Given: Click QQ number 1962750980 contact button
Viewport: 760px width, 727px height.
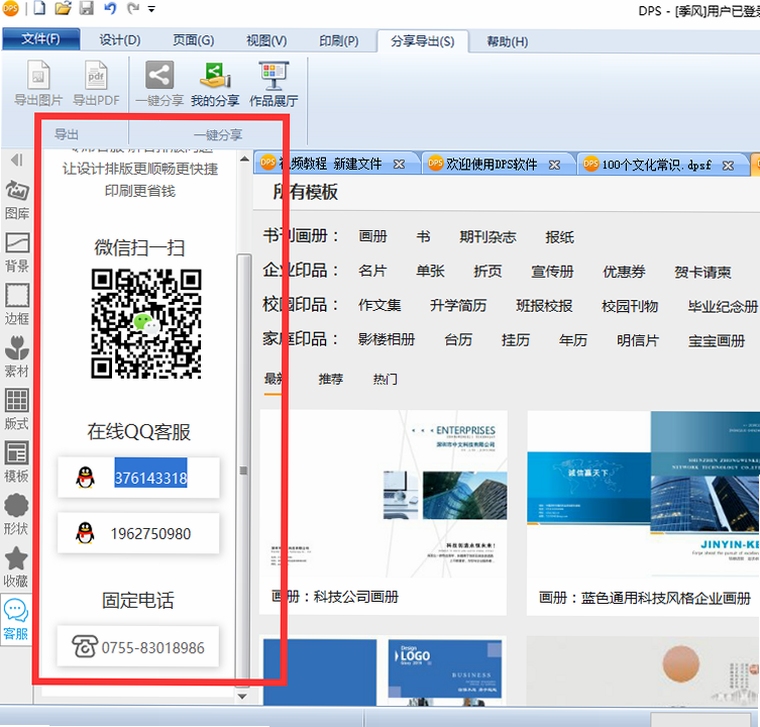Looking at the screenshot, I should pos(139,534).
